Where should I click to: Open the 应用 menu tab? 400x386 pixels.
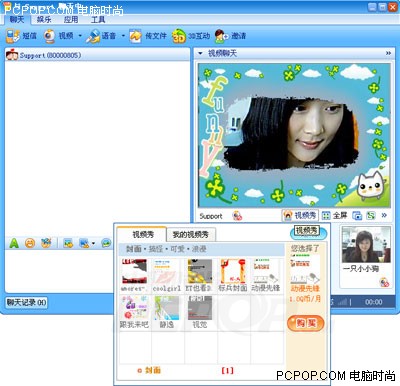(71, 20)
